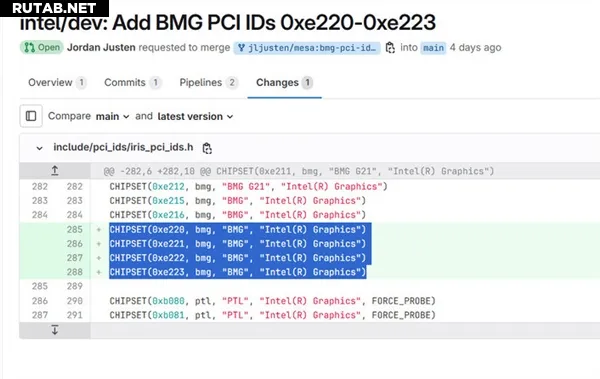Copy file path of iris_pci_ids.h
Screen dimensions: 600x379
point(207,148)
